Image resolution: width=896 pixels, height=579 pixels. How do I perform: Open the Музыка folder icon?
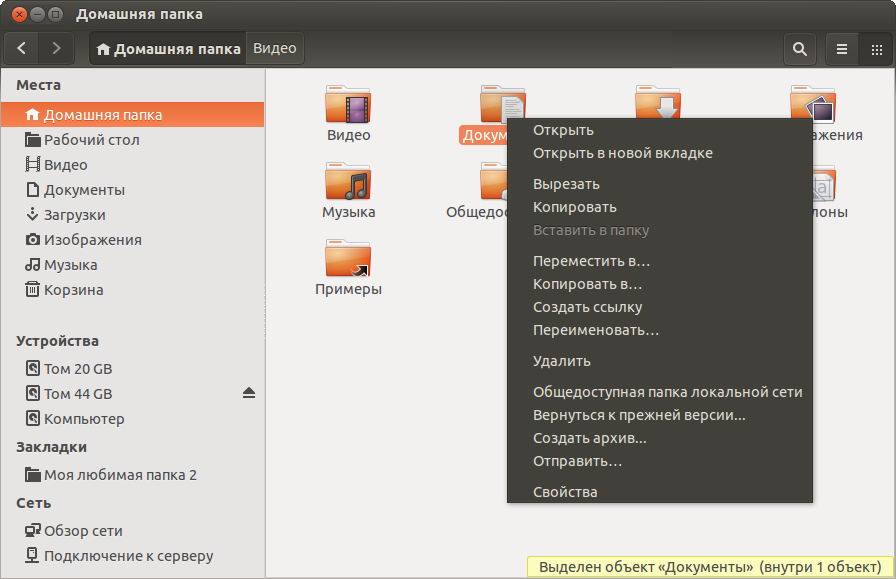point(348,183)
